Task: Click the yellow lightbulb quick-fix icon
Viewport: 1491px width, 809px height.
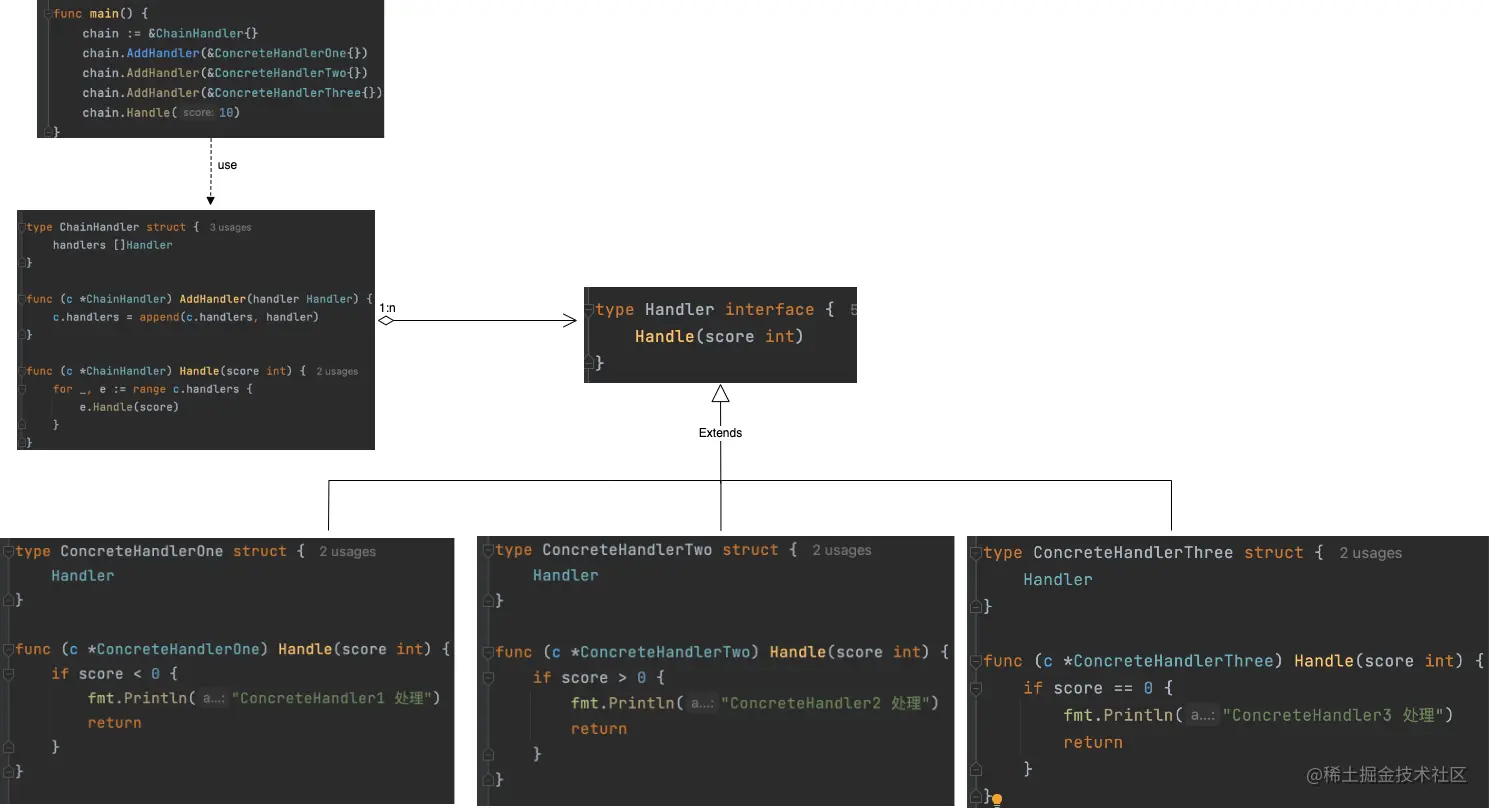Action: click(997, 800)
